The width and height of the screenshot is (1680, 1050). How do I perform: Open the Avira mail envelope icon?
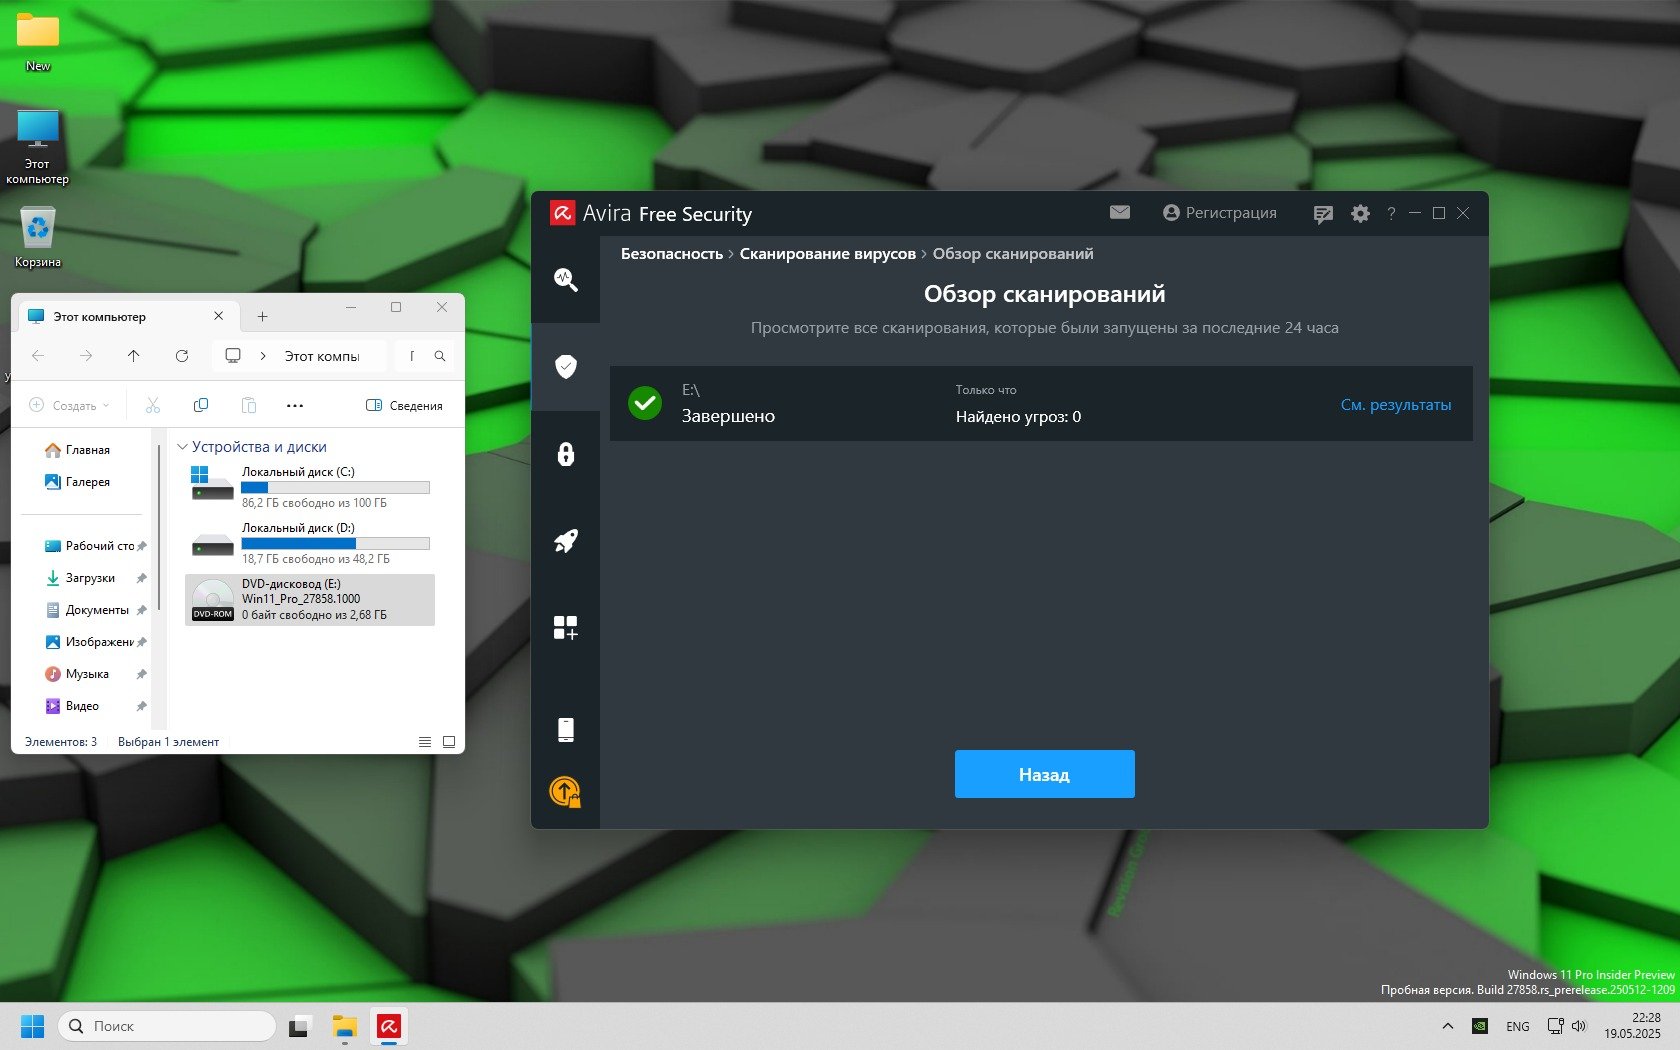(x=1120, y=212)
